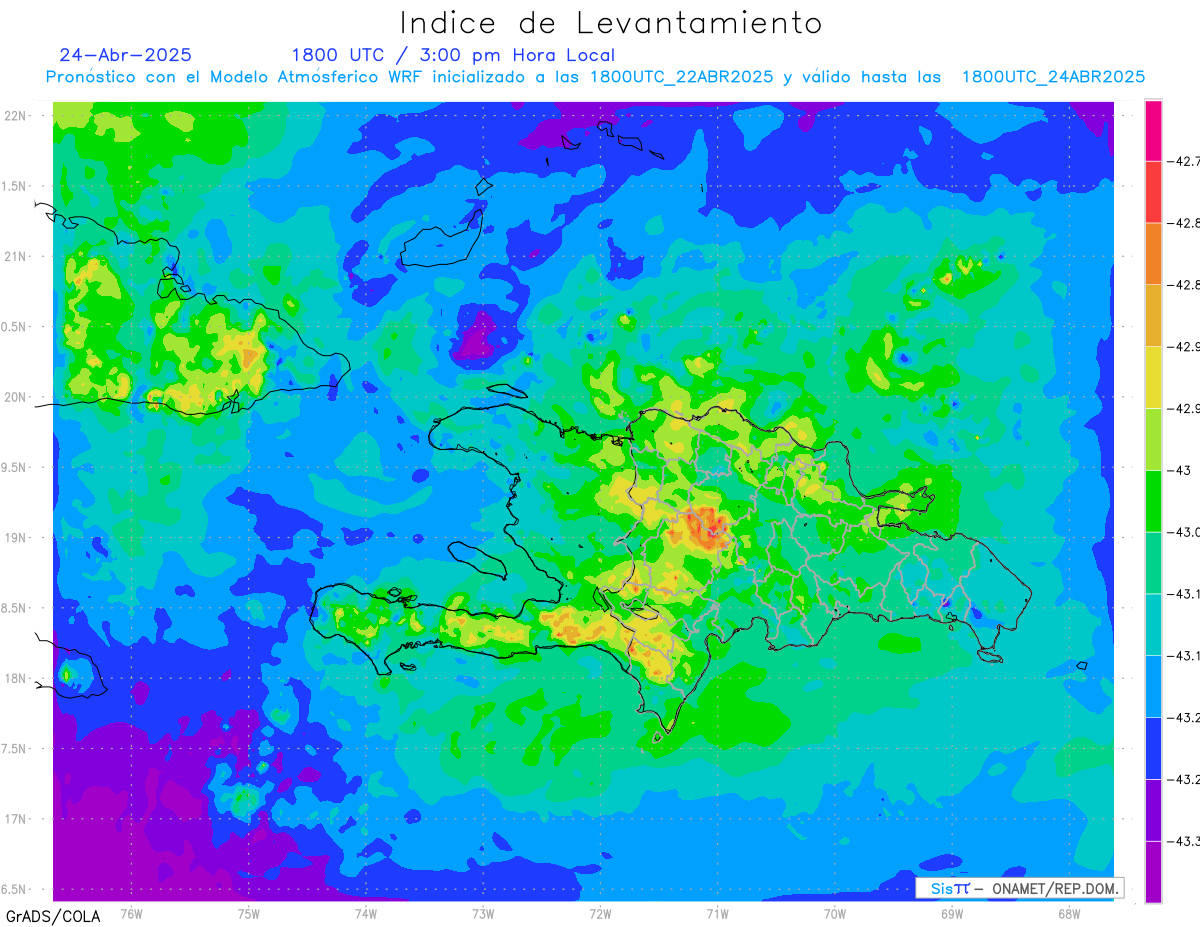This screenshot has width=1200, height=927.
Task: Click the legend value -43.0
Action: (1182, 531)
